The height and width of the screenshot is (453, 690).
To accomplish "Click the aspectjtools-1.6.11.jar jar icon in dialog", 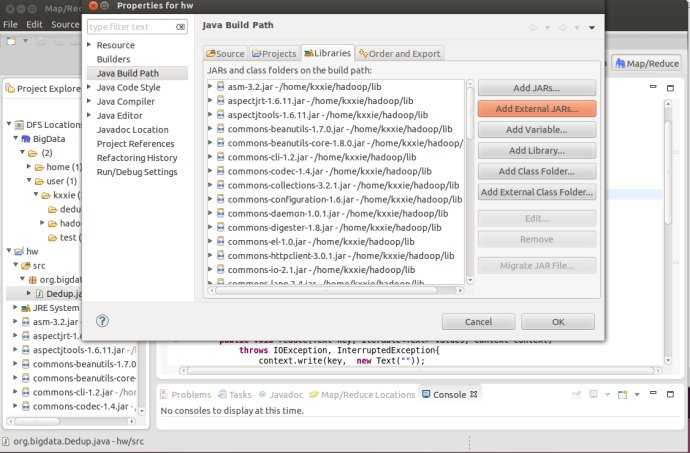I will pyautogui.click(x=220, y=115).
